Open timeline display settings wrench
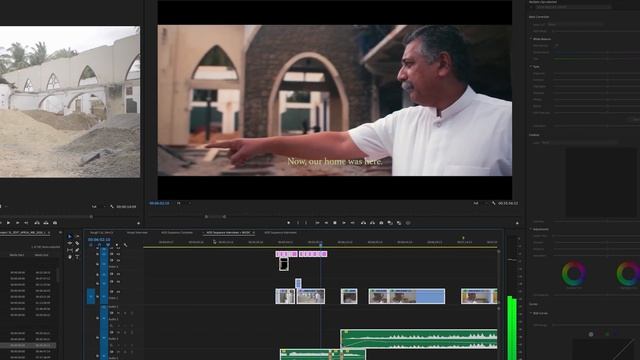 (x=125, y=245)
